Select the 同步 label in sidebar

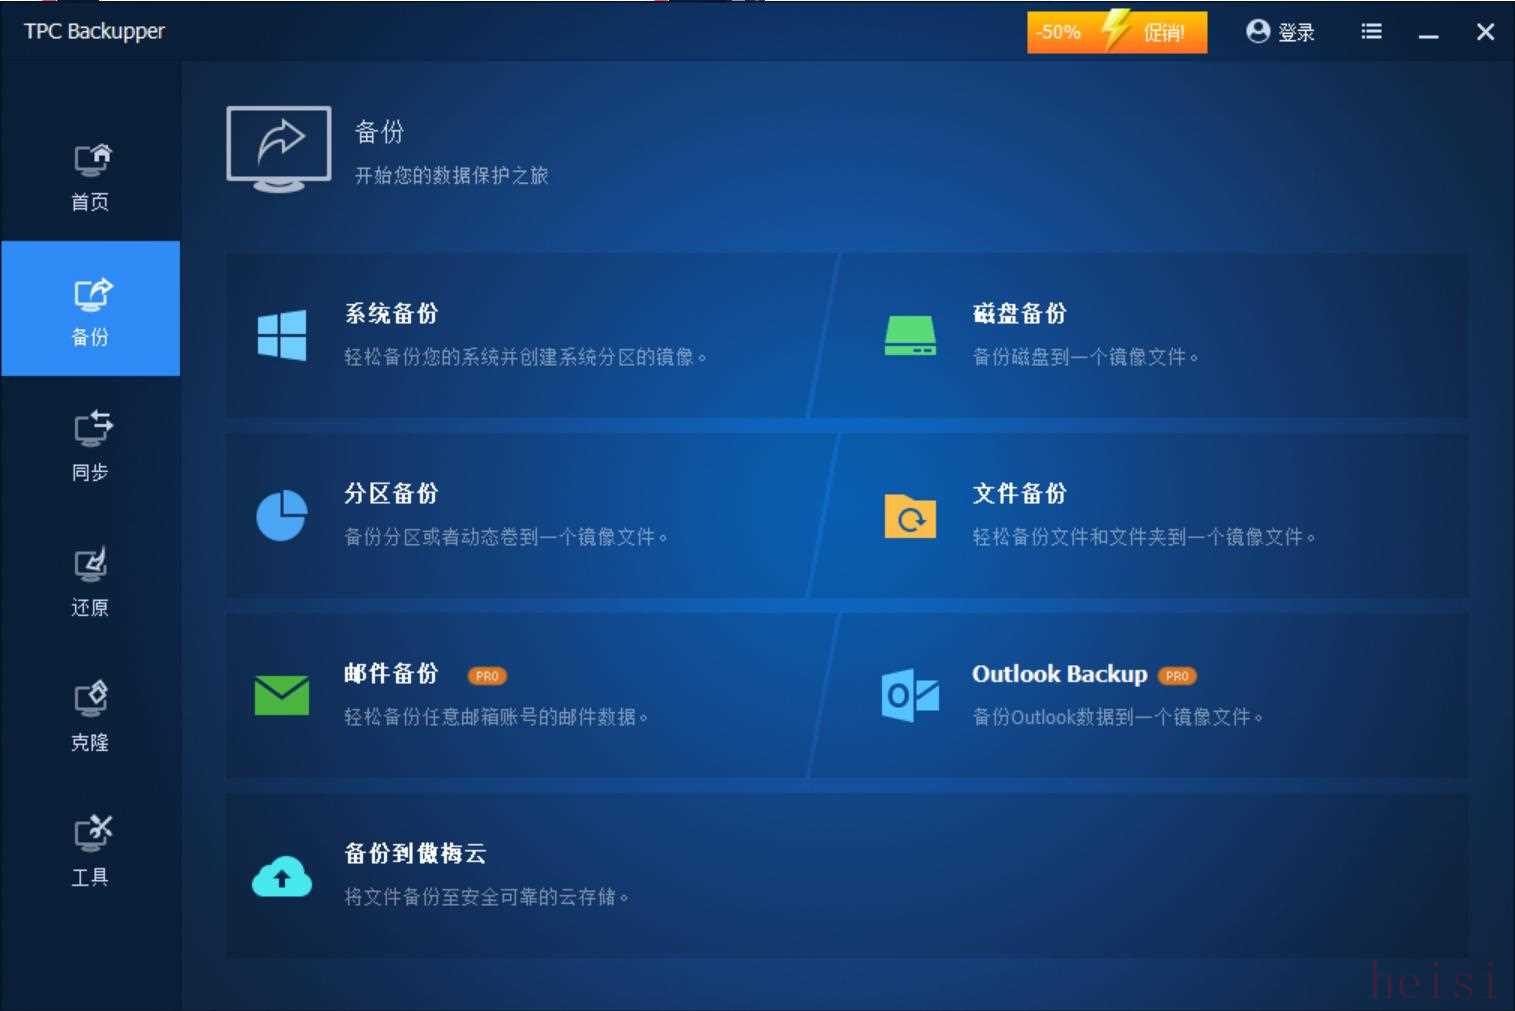click(90, 472)
